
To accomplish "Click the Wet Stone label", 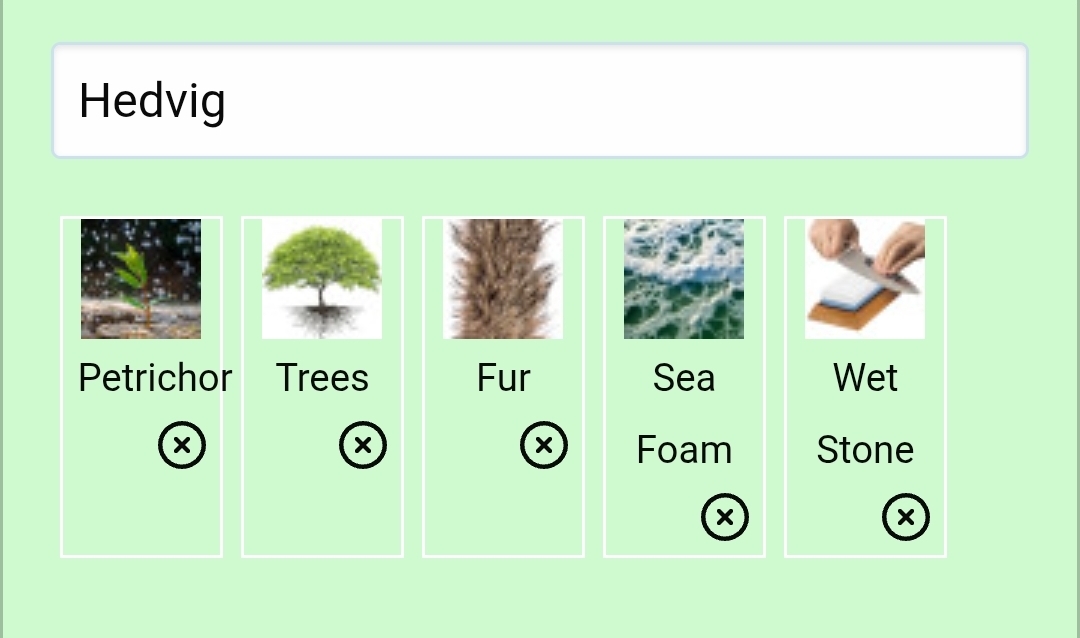I will click(x=865, y=413).
